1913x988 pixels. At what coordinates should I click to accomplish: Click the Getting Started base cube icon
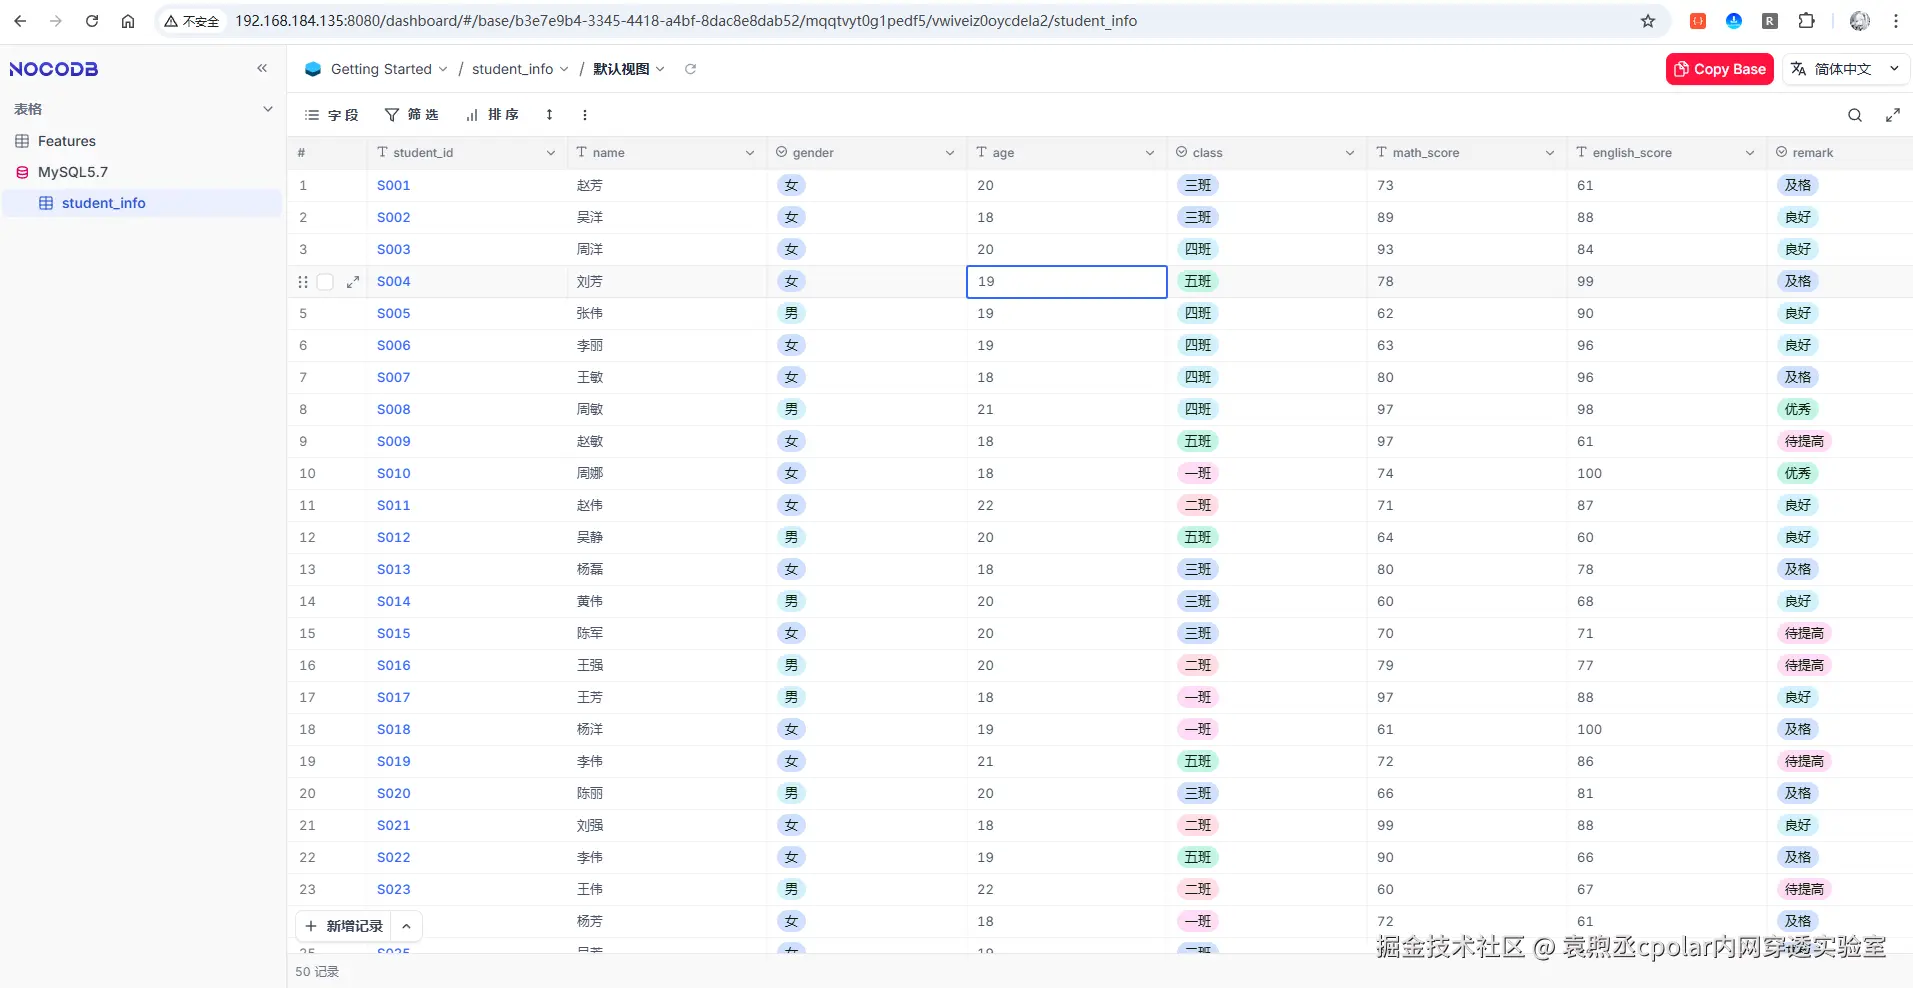click(313, 69)
